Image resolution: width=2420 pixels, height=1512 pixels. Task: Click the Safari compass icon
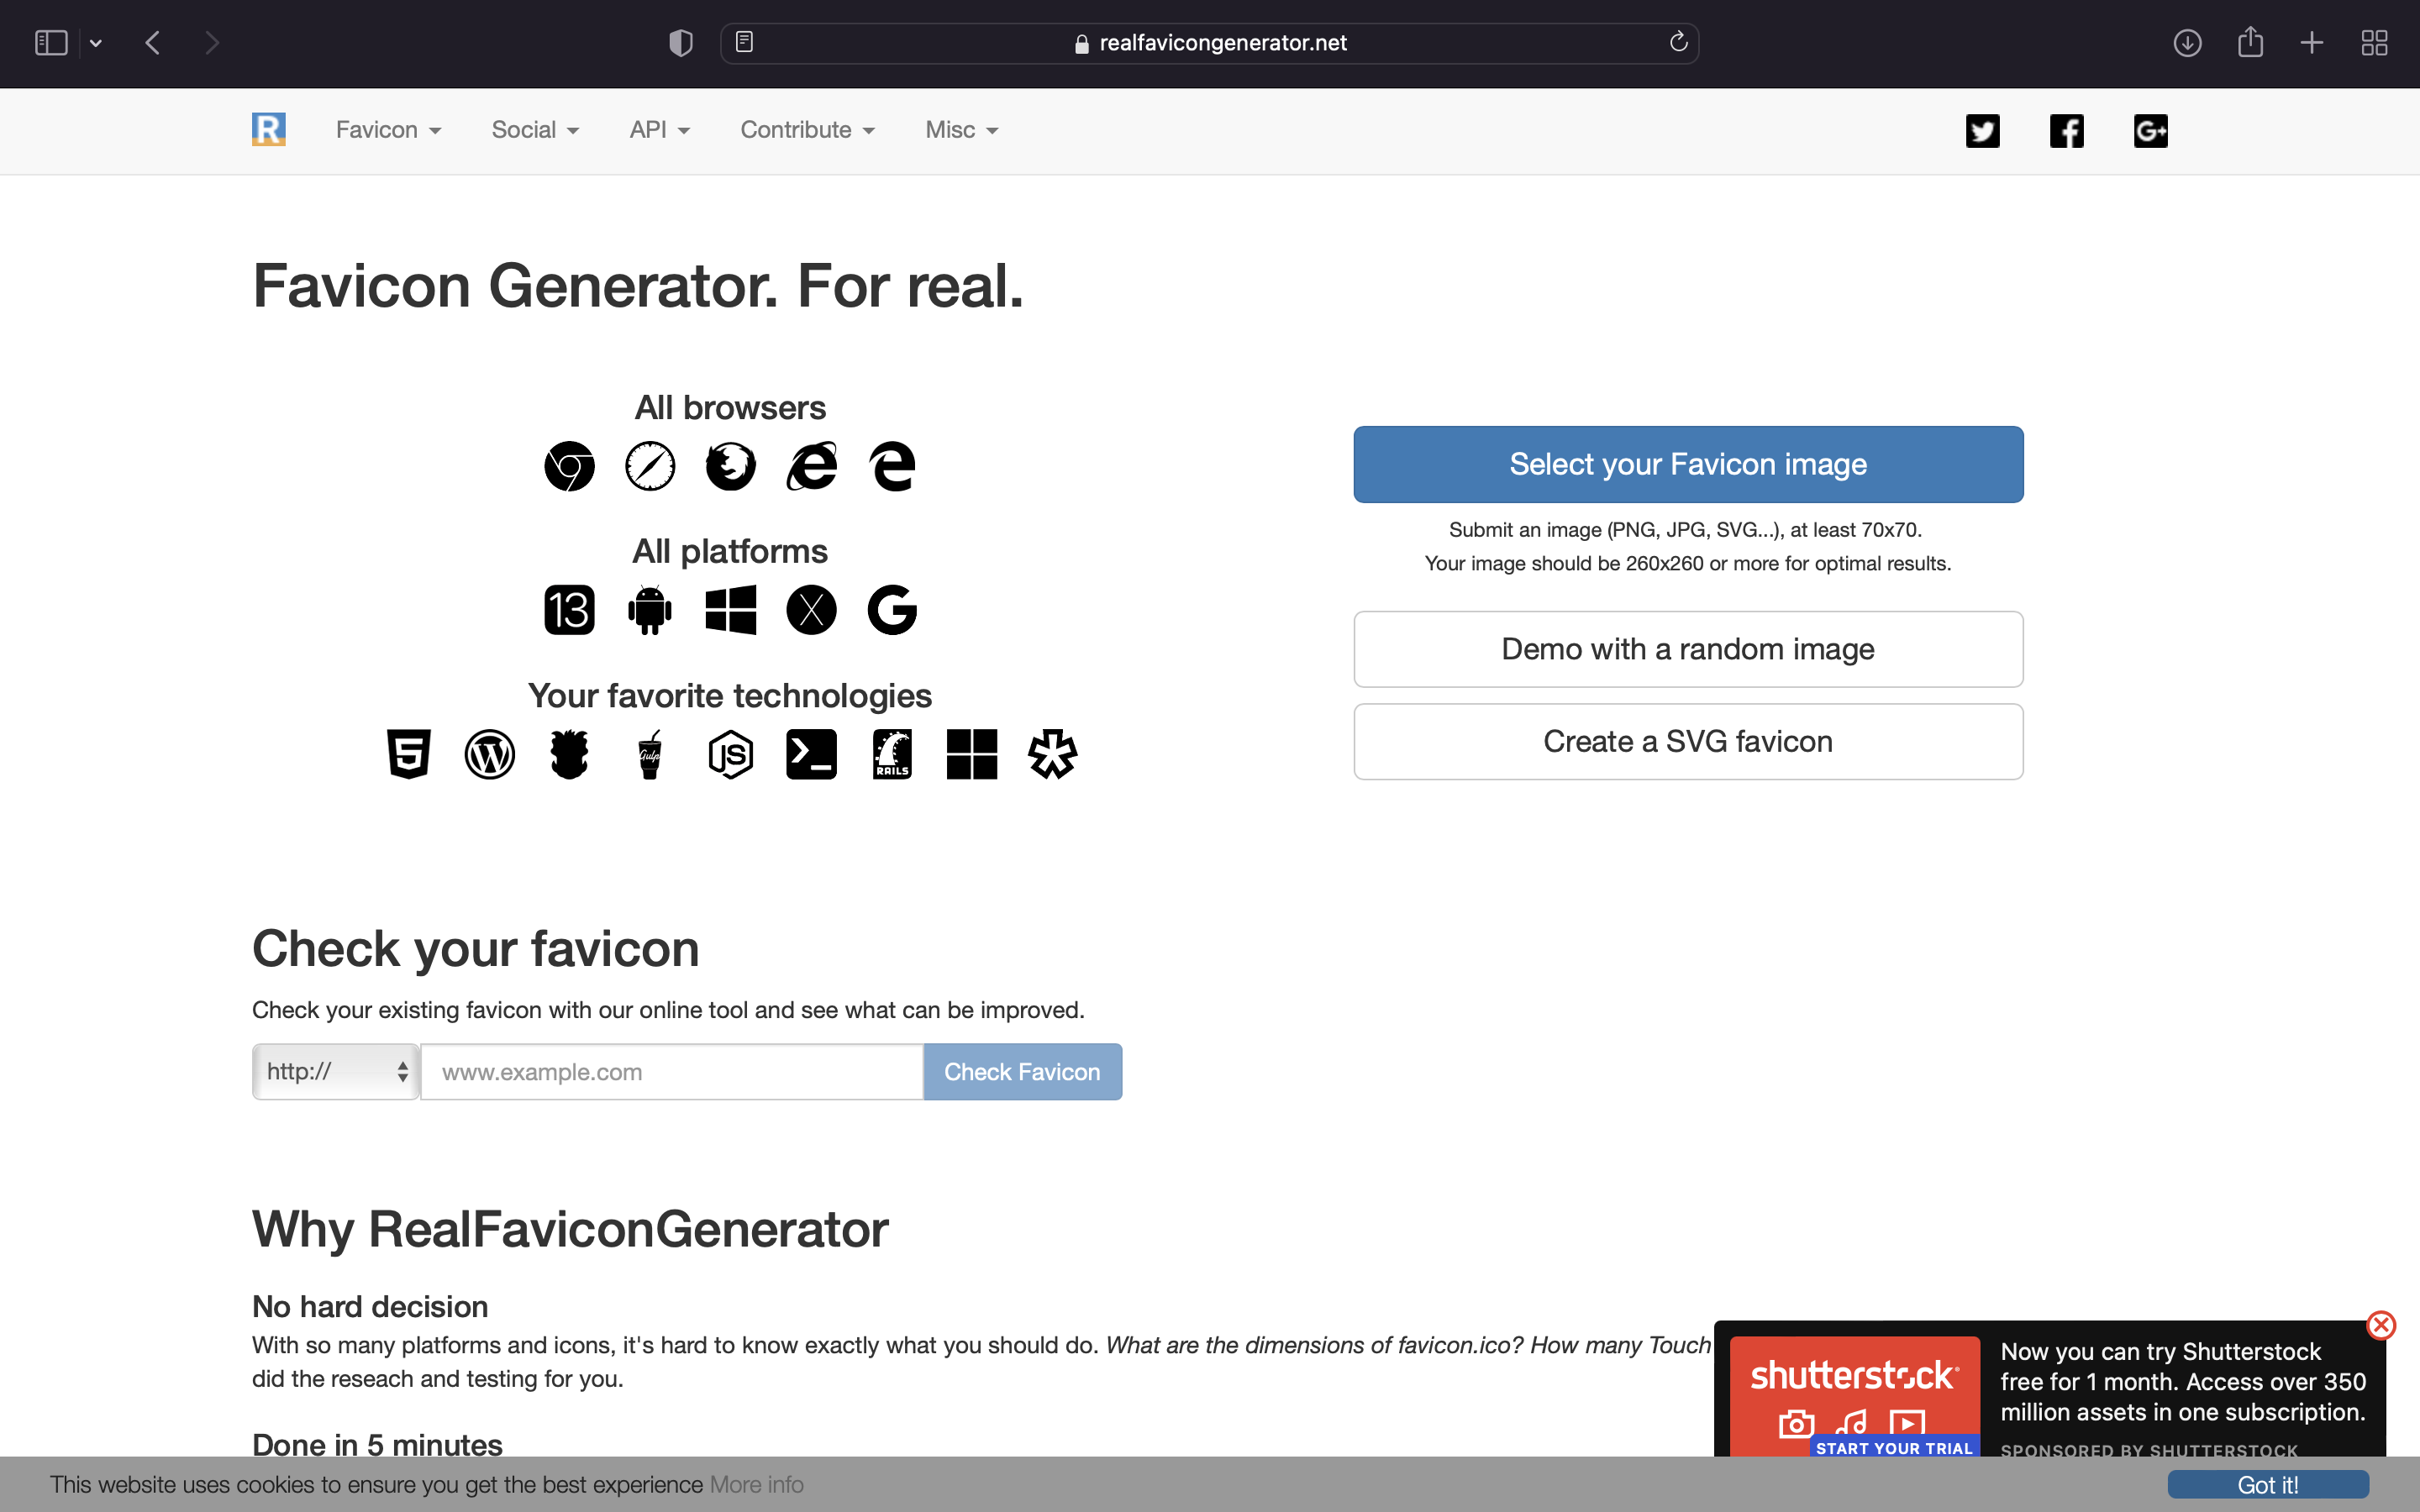(650, 465)
